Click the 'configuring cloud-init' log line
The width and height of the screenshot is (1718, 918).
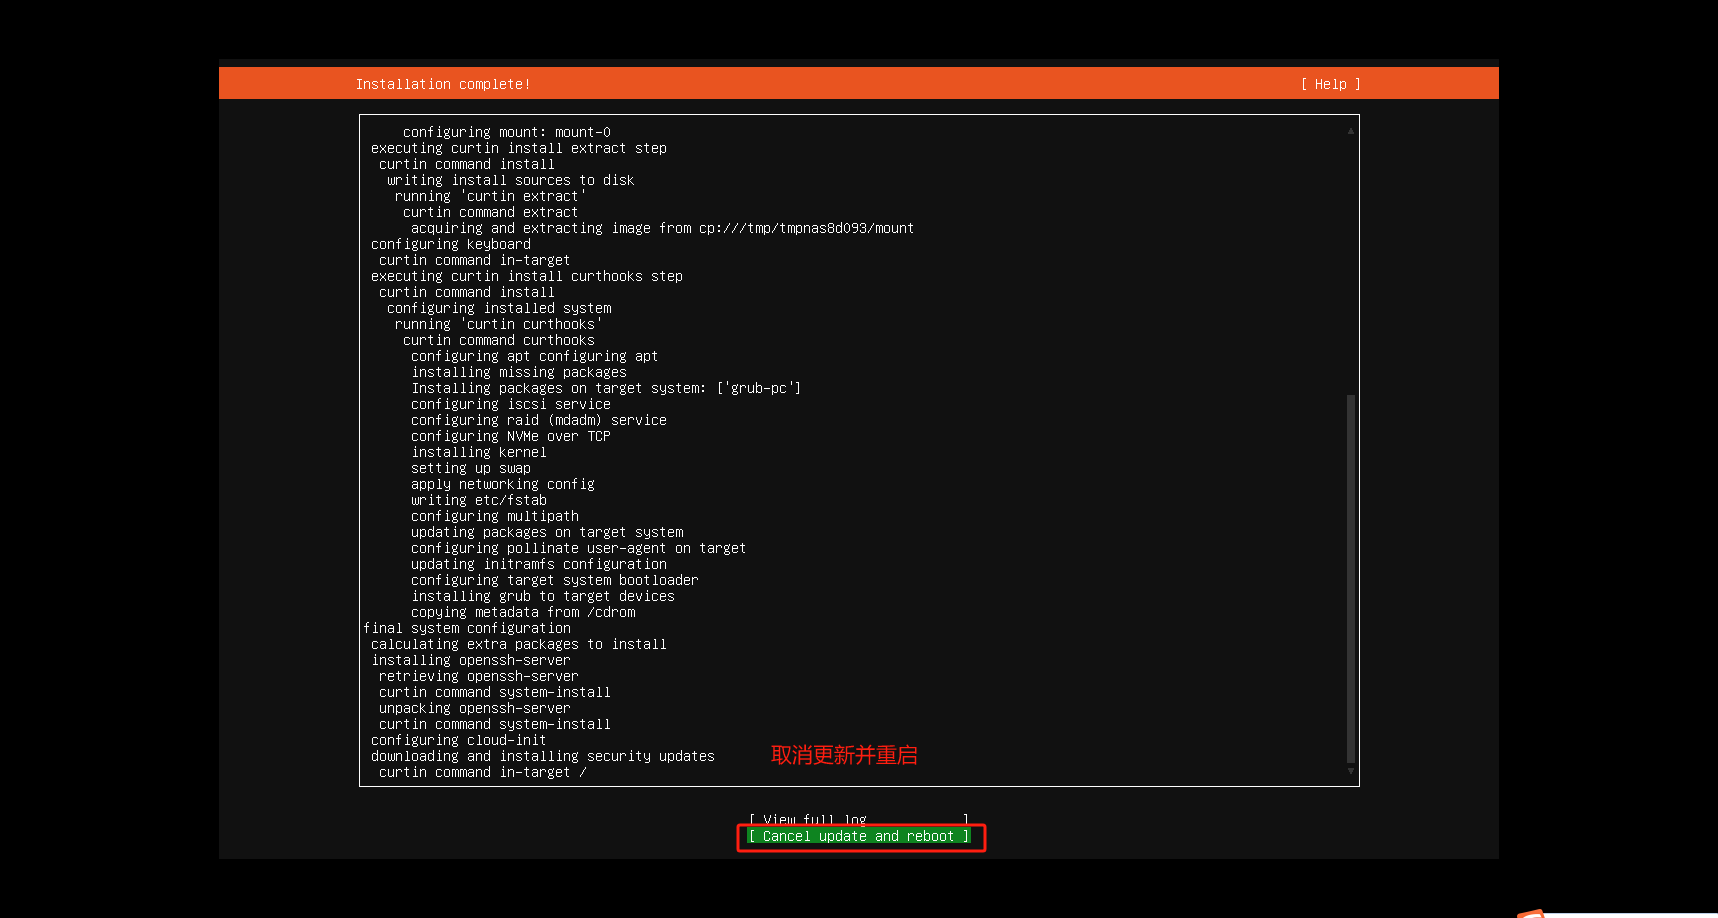point(458,740)
